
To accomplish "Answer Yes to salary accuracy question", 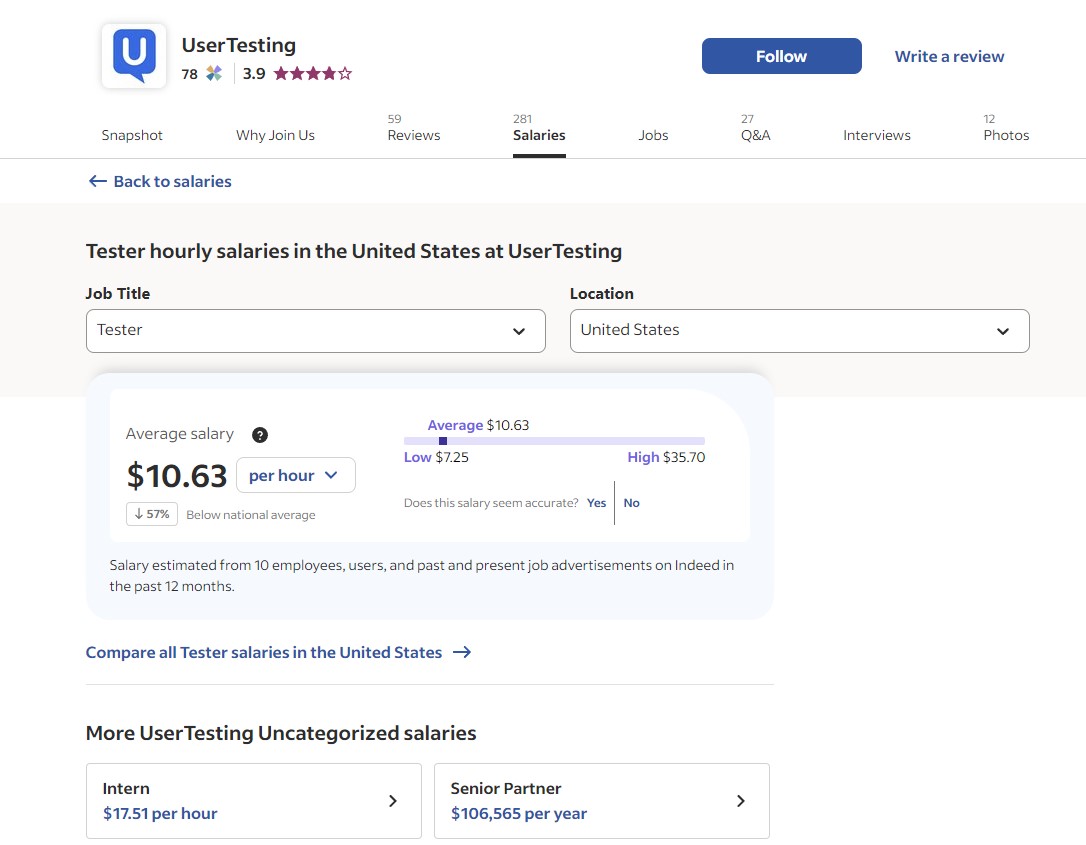I will point(596,503).
